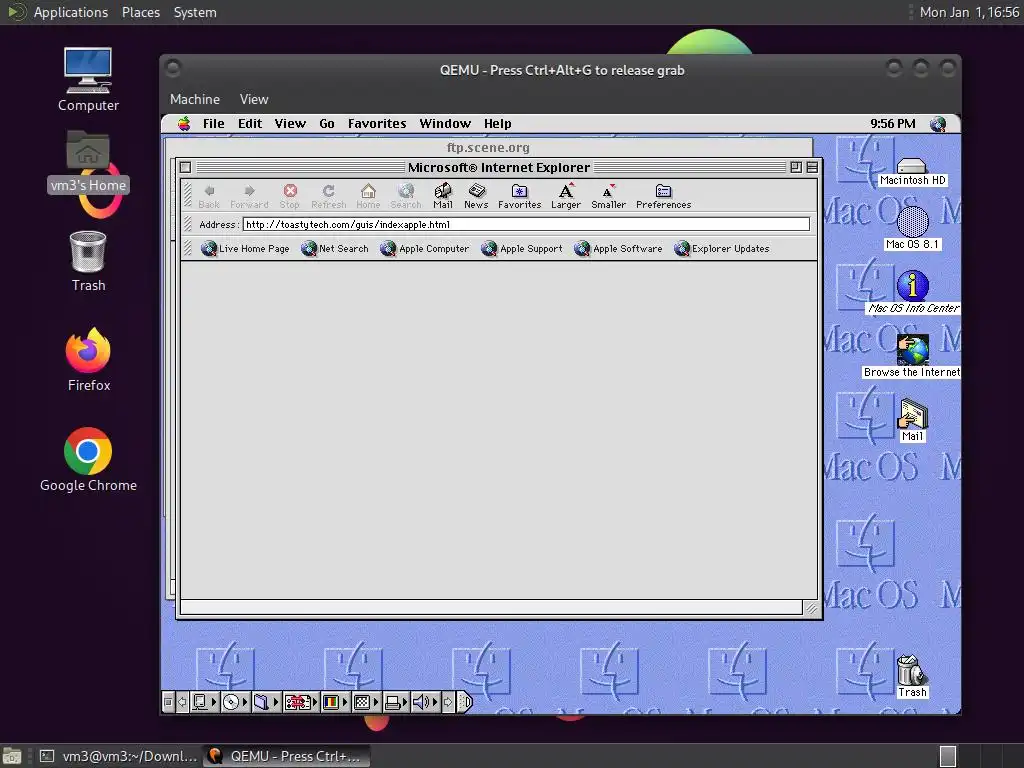This screenshot has height=768, width=1024.
Task: Click the control strip left scroll arrow
Action: click(x=182, y=703)
